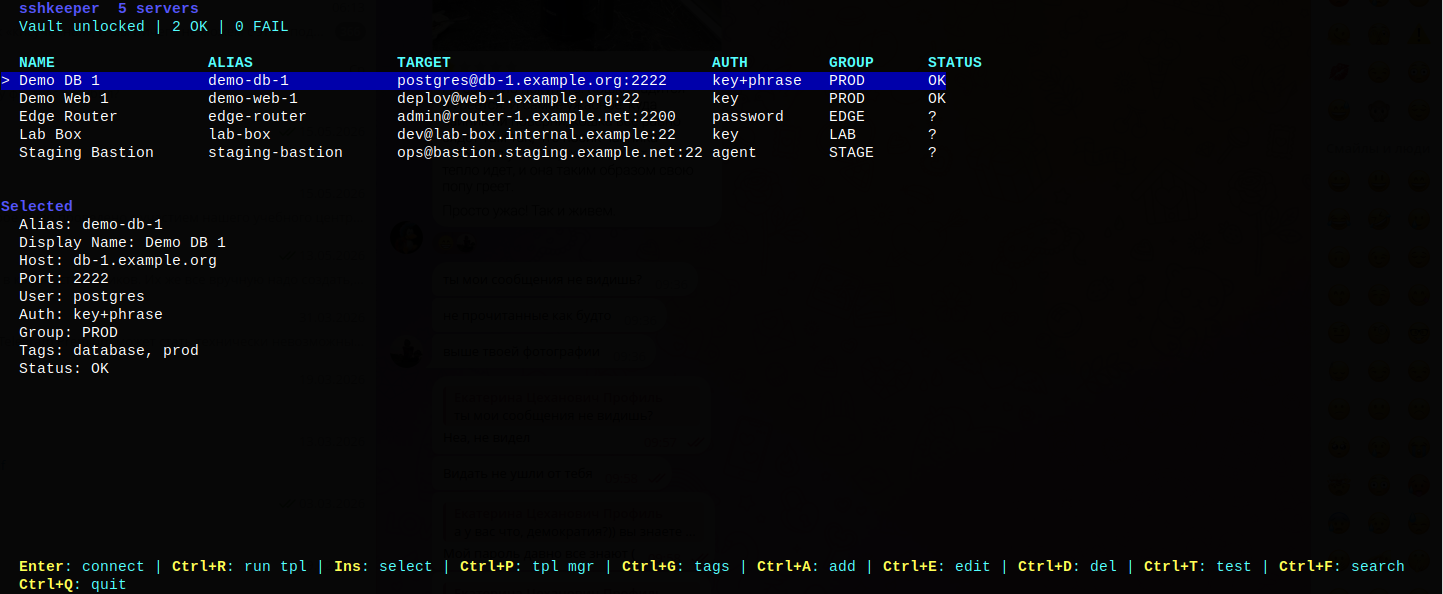Click target ops@bastion.staging.example.net:22
The image size is (1443, 594).
(x=550, y=152)
